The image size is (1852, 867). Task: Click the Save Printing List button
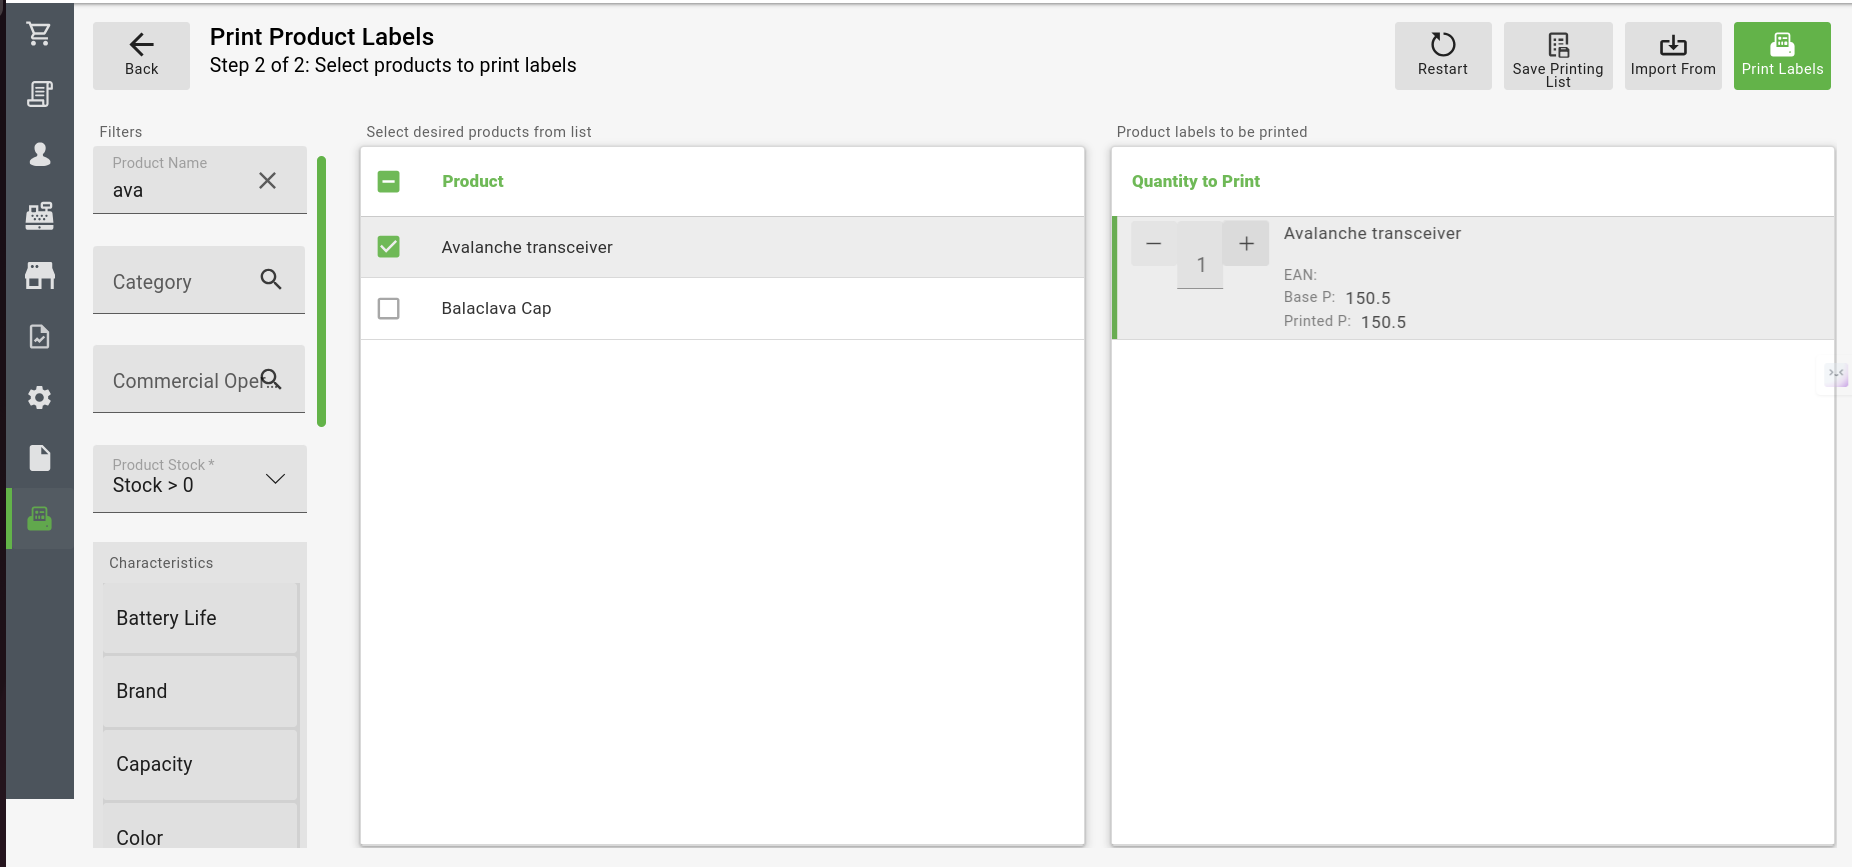coord(1557,56)
